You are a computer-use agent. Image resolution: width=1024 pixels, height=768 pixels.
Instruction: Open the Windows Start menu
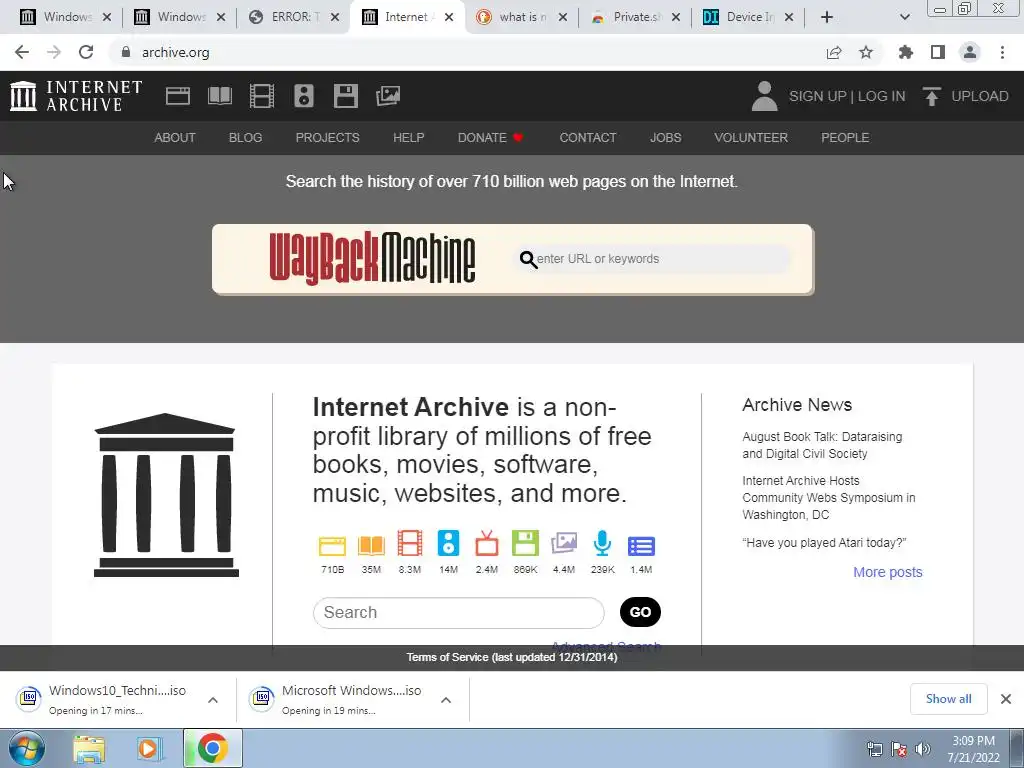click(x=27, y=748)
